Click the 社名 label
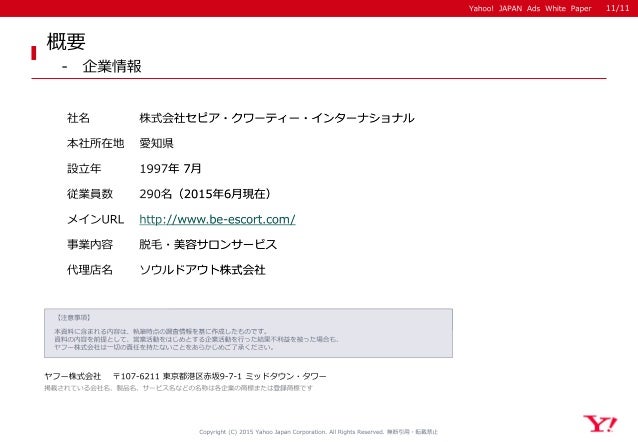This screenshot has width=638, height=442. (x=78, y=118)
